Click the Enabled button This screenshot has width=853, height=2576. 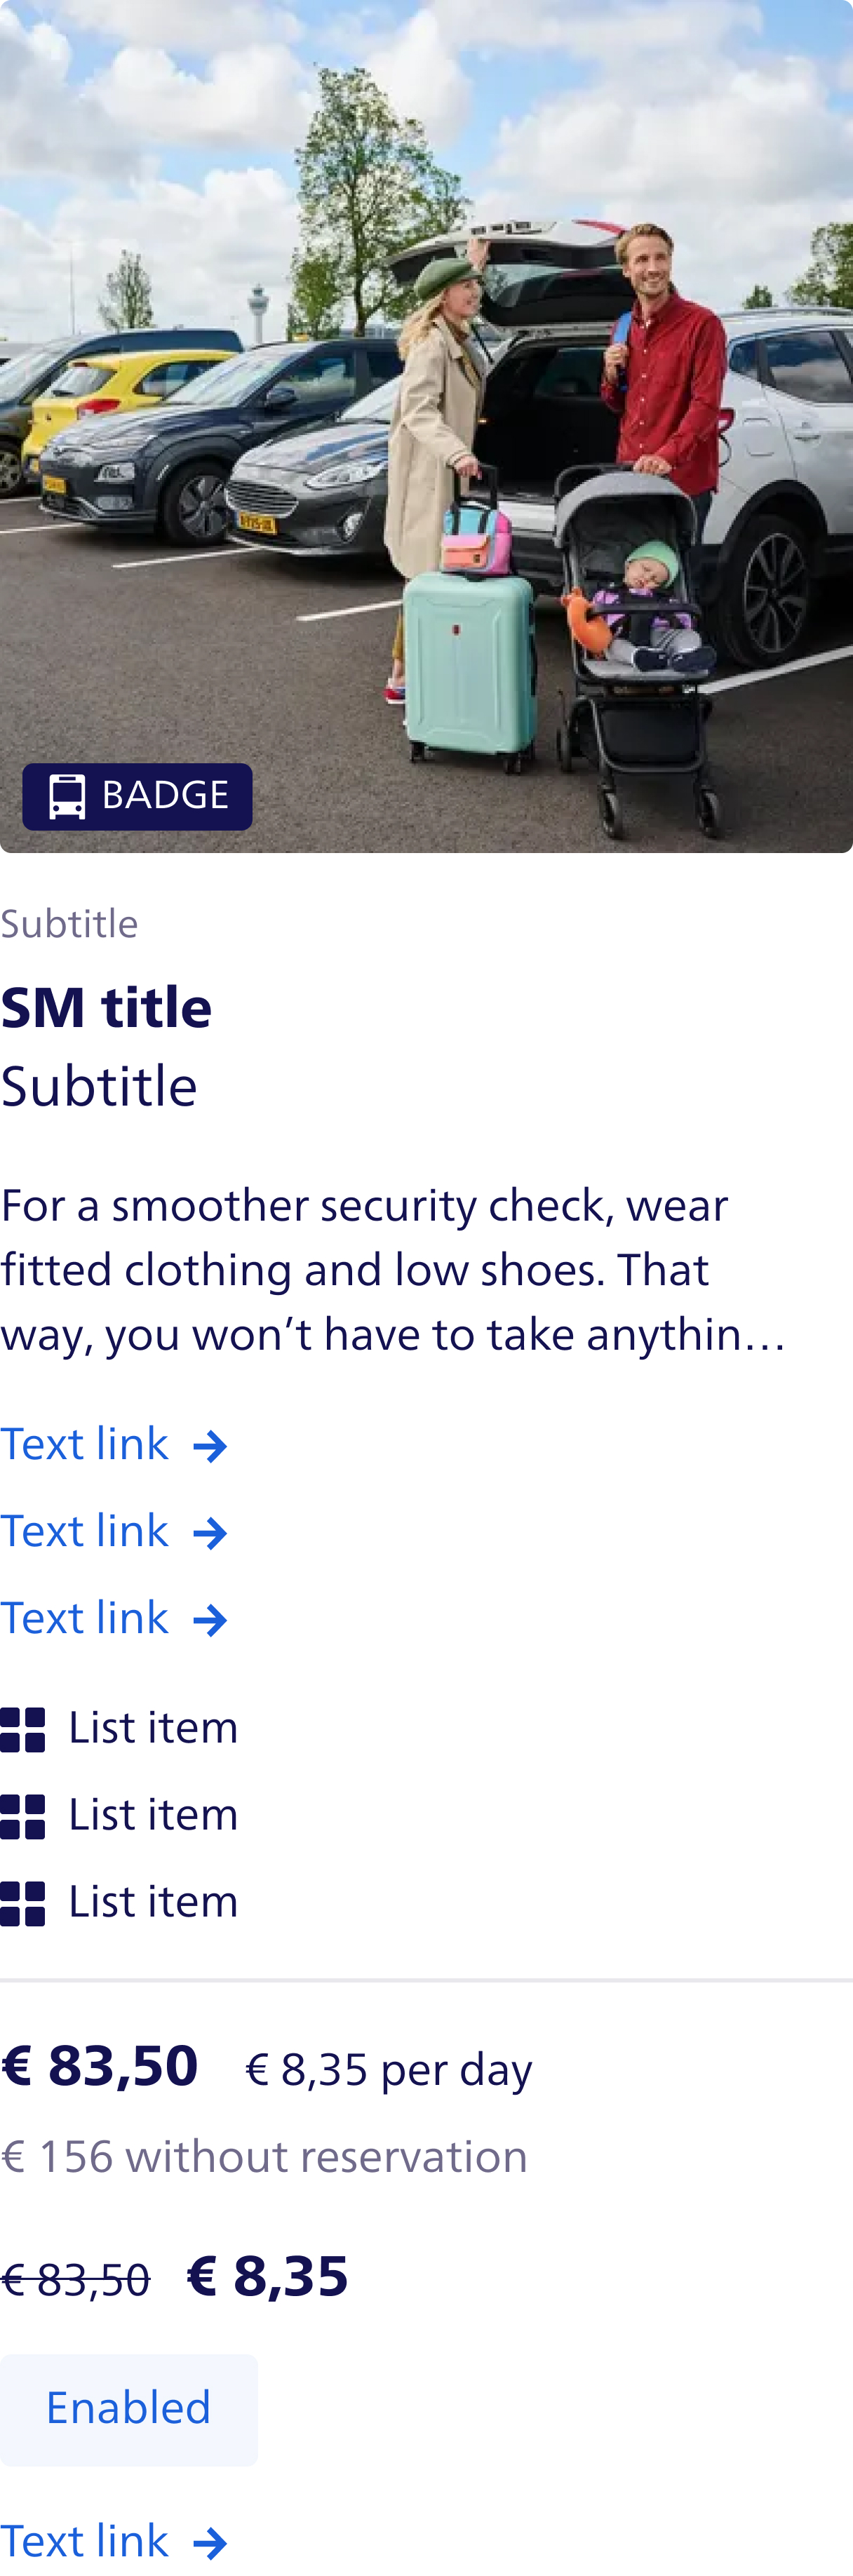pos(129,2409)
